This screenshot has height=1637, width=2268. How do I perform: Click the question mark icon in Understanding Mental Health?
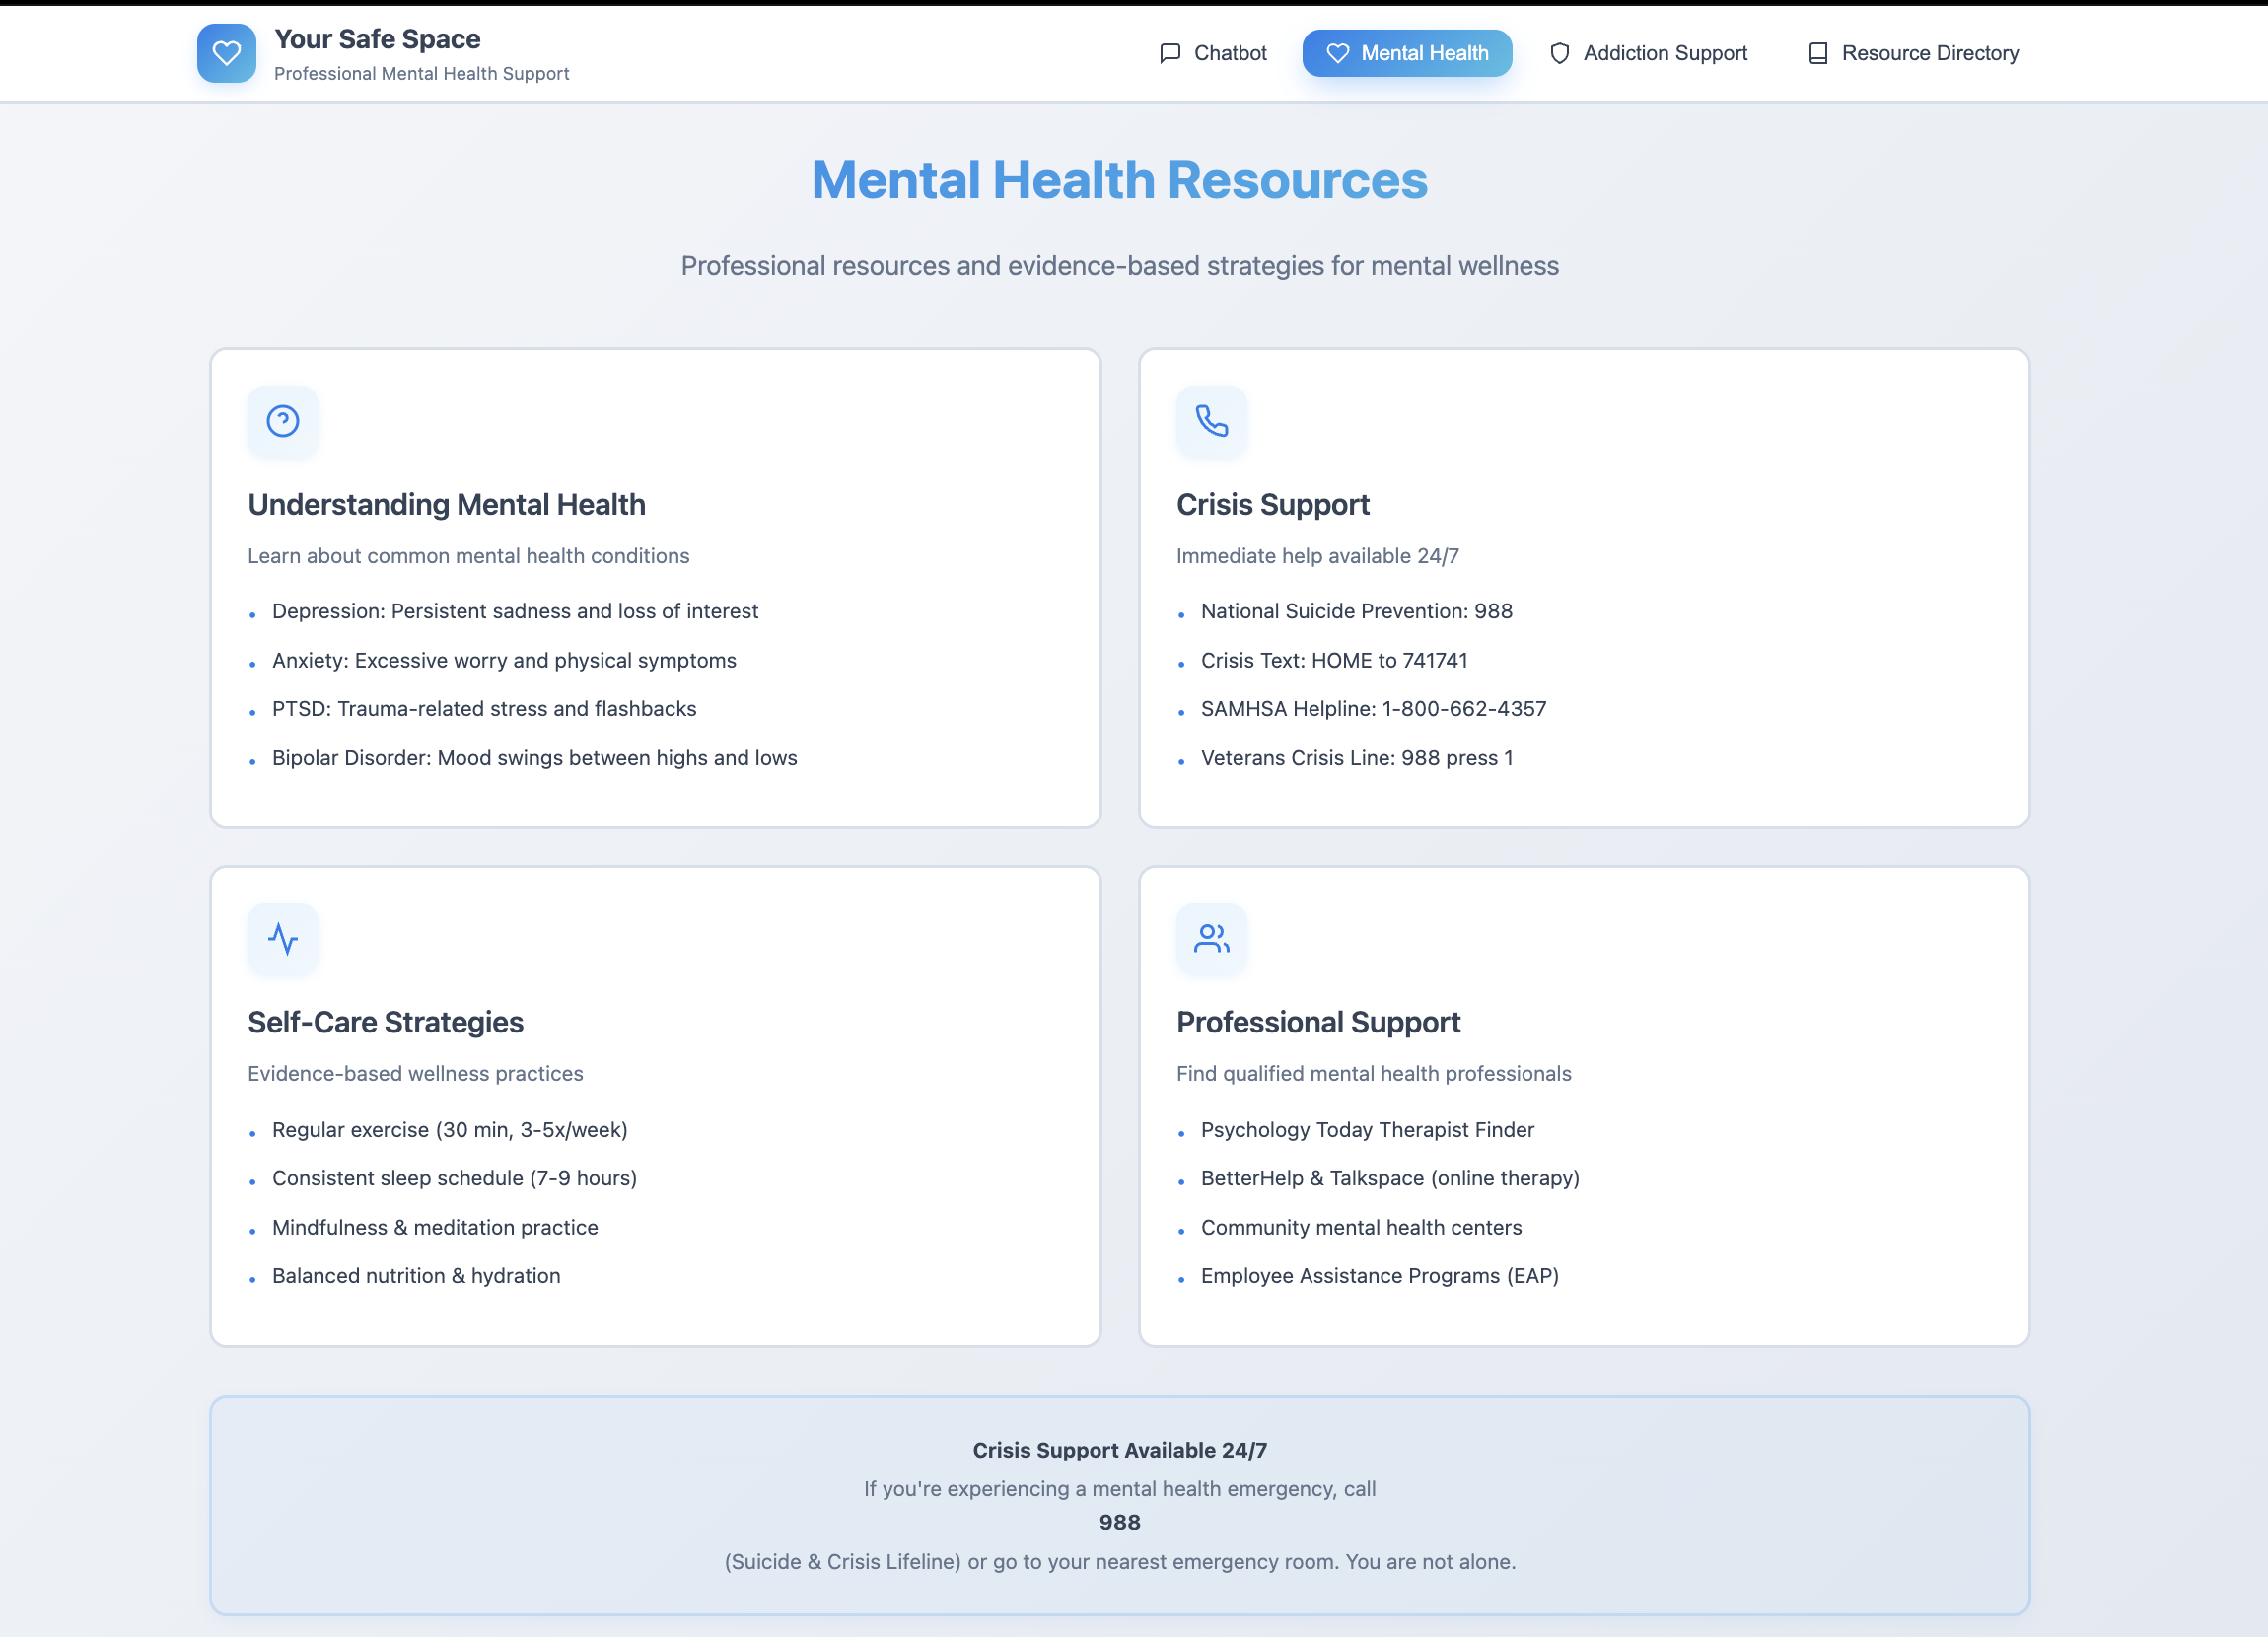[x=283, y=421]
